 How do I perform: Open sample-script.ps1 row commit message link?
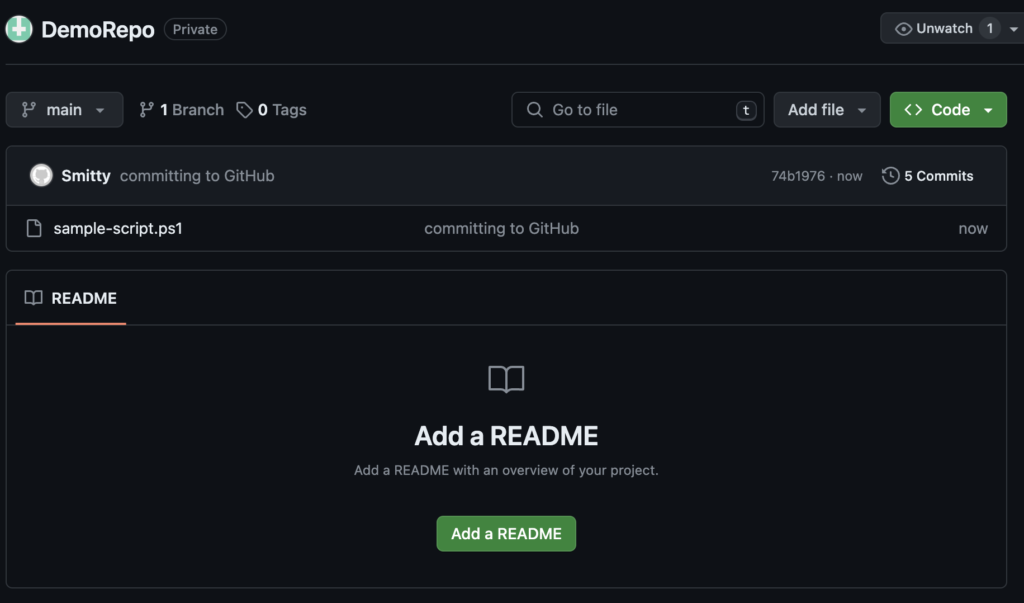502,229
